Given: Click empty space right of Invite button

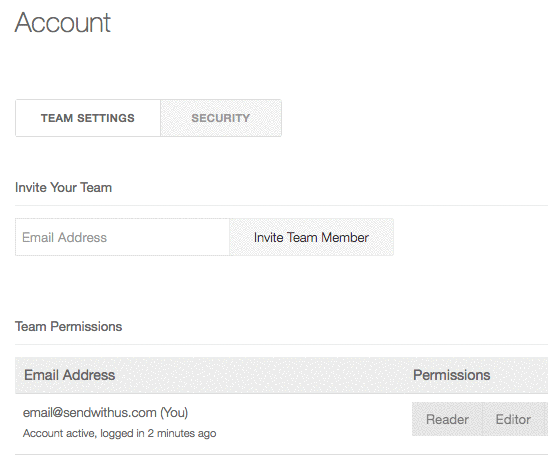Looking at the screenshot, I should pos(471,237).
